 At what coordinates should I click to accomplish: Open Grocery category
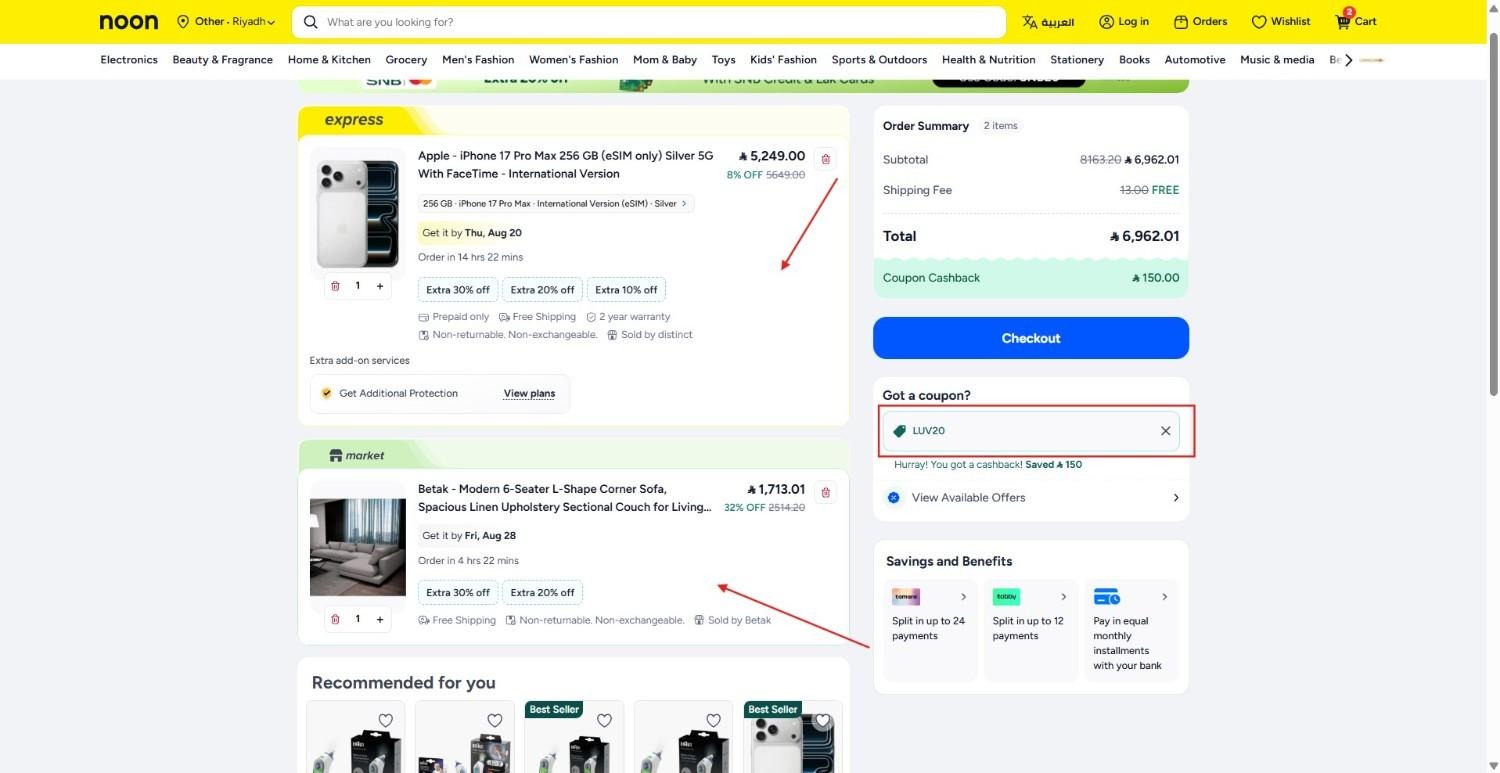(x=406, y=60)
